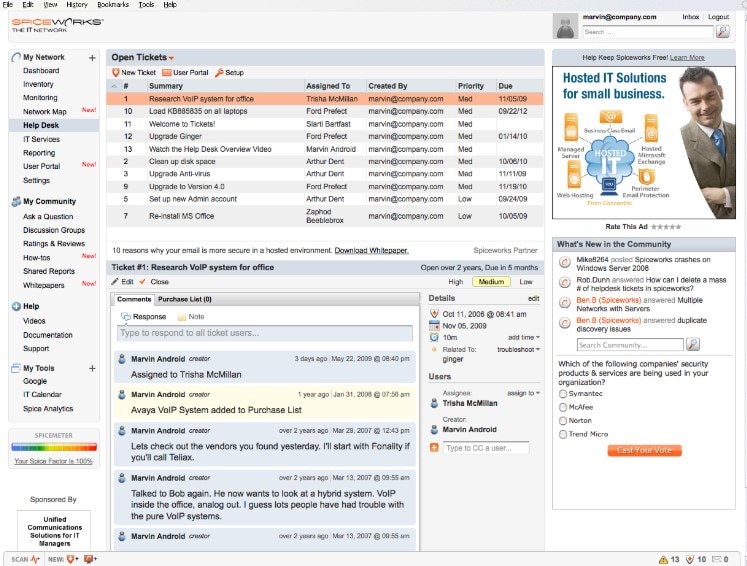Open the History menu
This screenshot has height=566, width=747.
77,4
